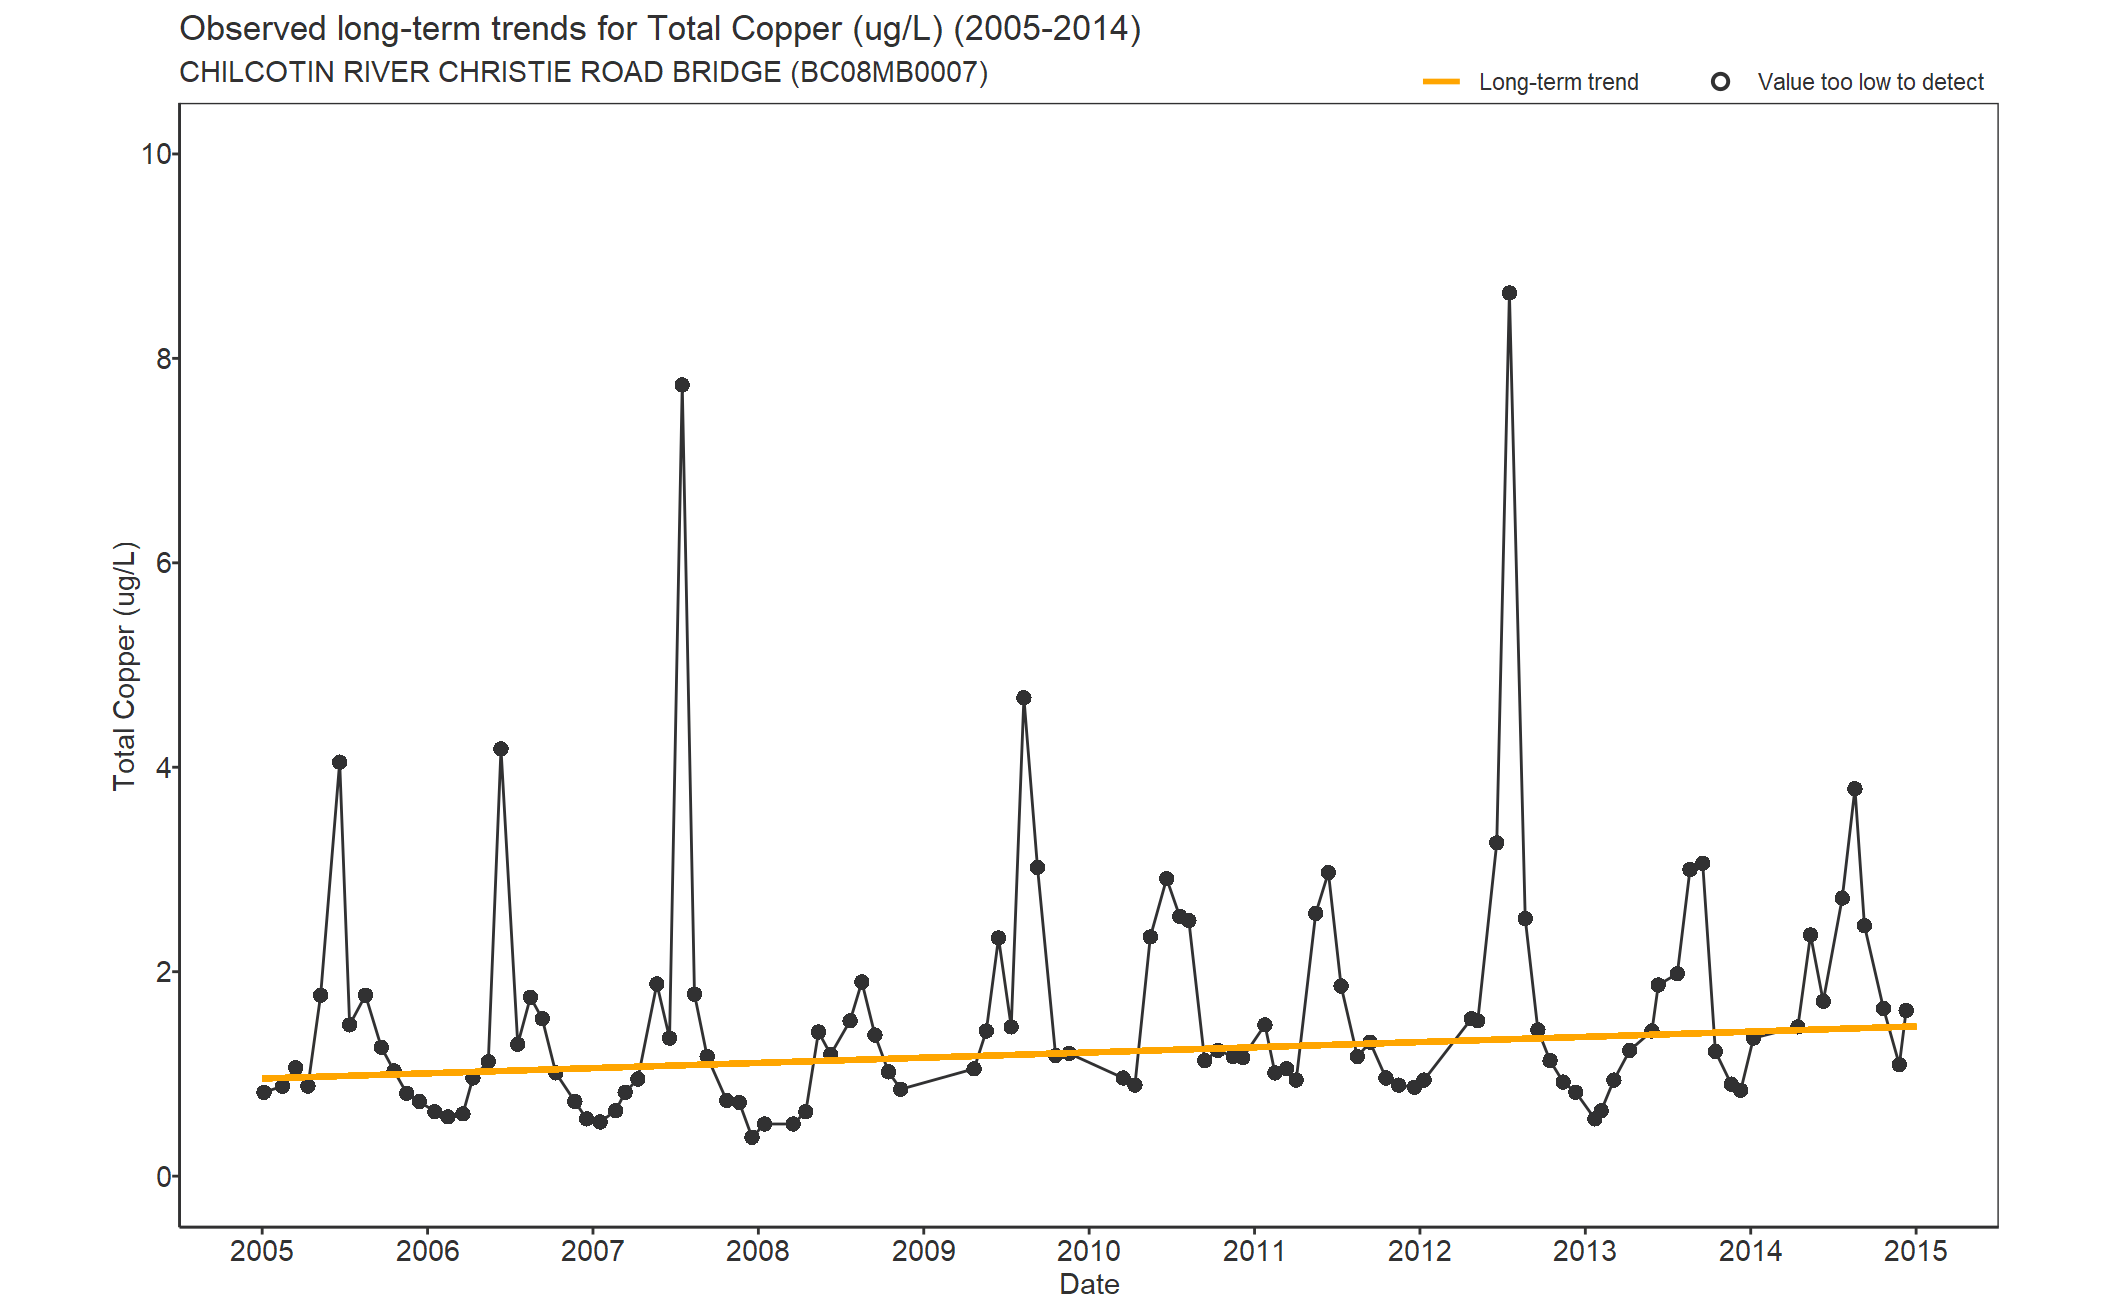This screenshot has width=2112, height=1309.
Task: Click the lowest data point near 2008
Action: tap(752, 1137)
